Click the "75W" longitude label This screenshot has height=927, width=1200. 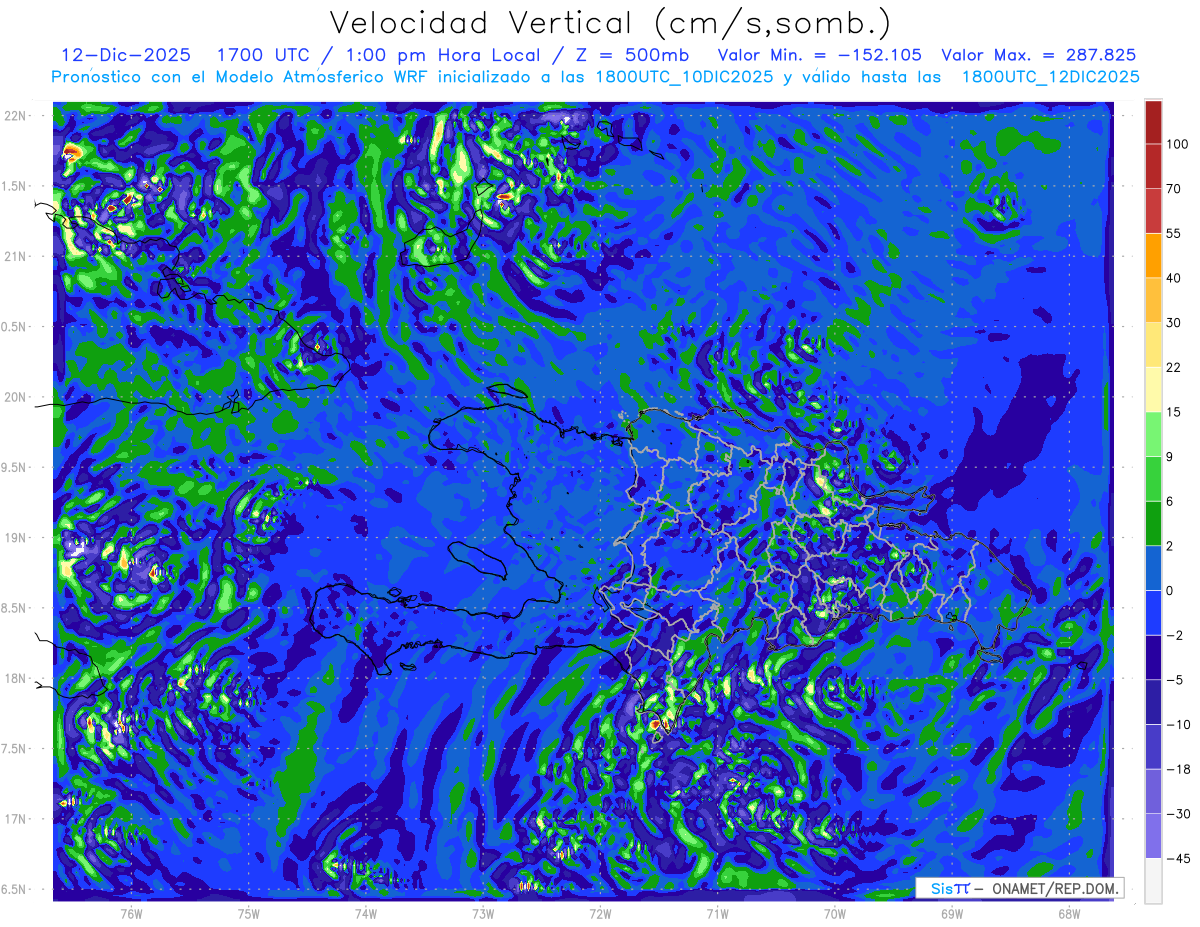pyautogui.click(x=248, y=912)
